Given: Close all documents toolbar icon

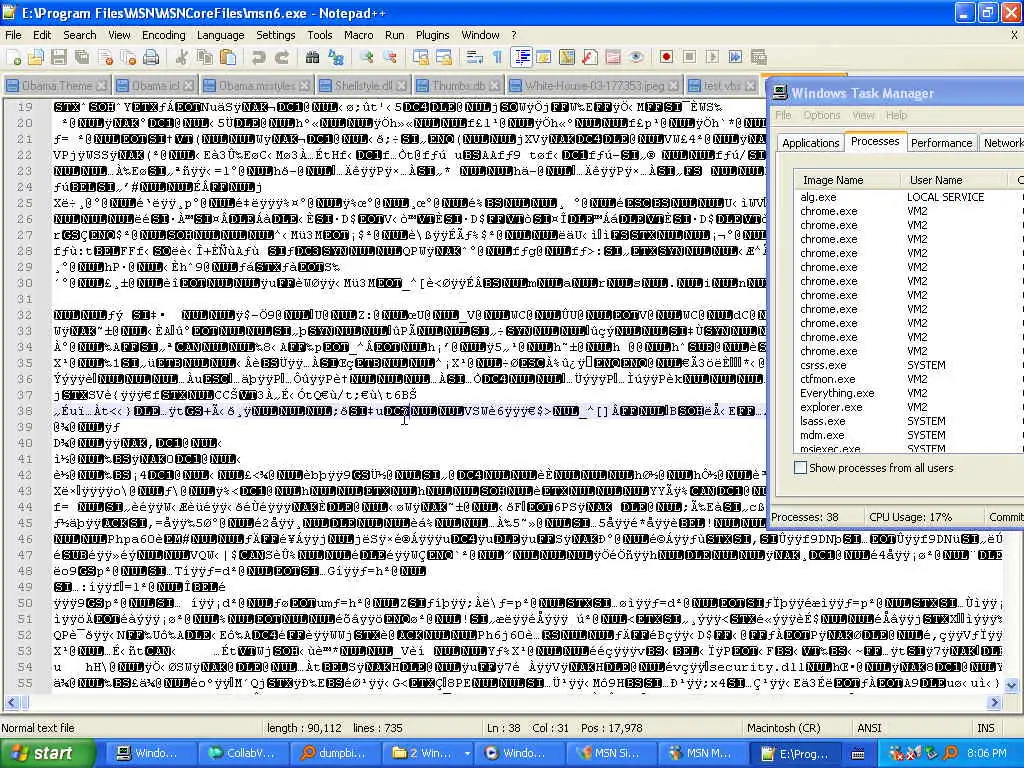Looking at the screenshot, I should pos(128,57).
